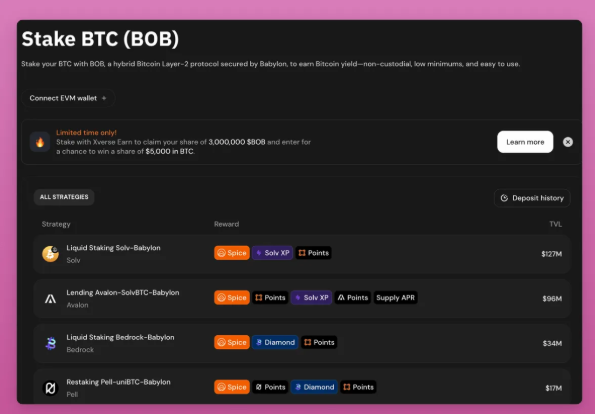
Task: Click the Avalon logo icon
Action: (x=50, y=299)
